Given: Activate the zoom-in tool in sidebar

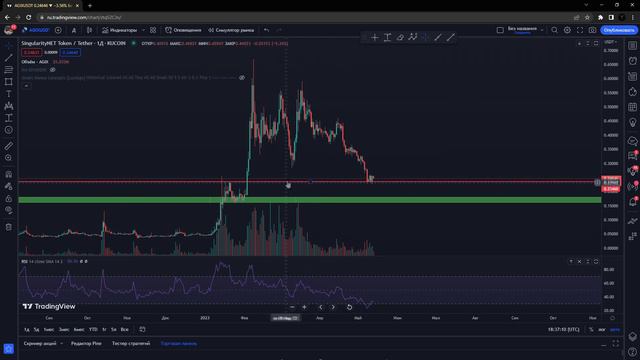Looking at the screenshot, I should pos(9,158).
